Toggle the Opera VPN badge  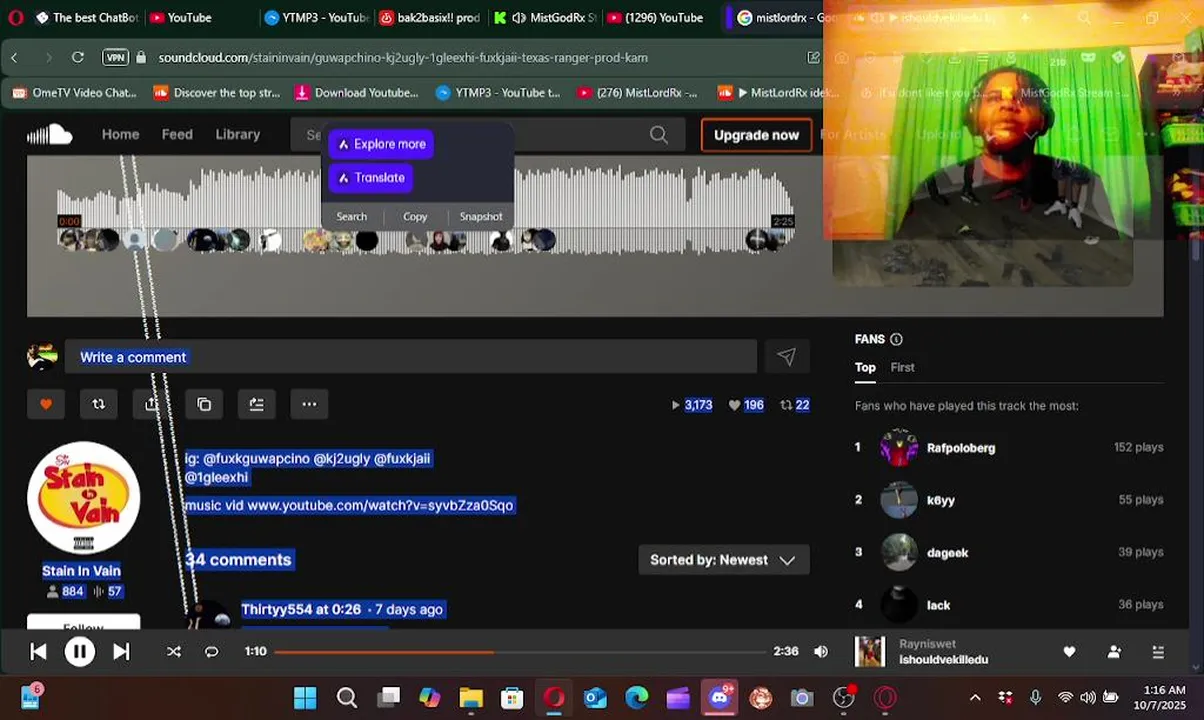pyautogui.click(x=116, y=58)
